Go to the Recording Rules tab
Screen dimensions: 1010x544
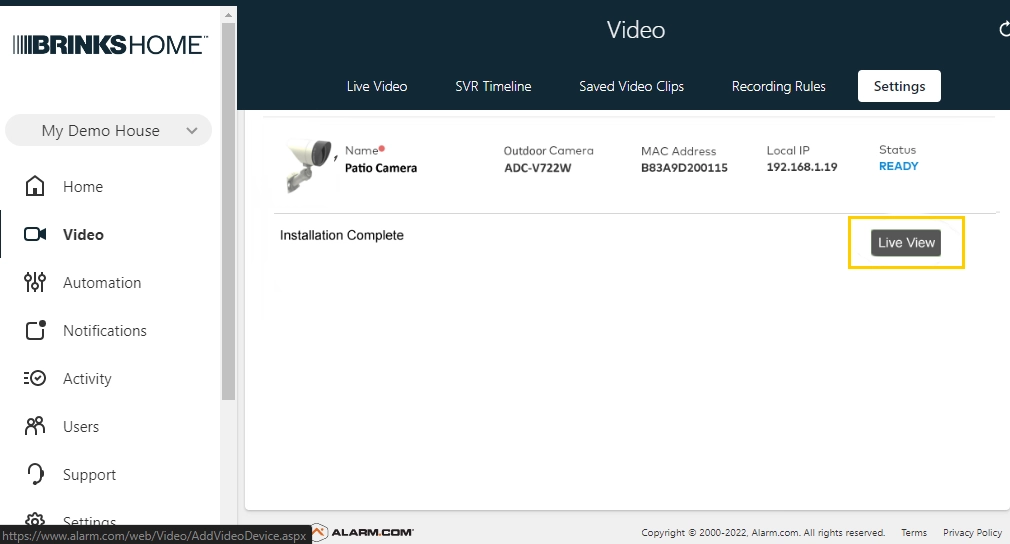point(778,86)
